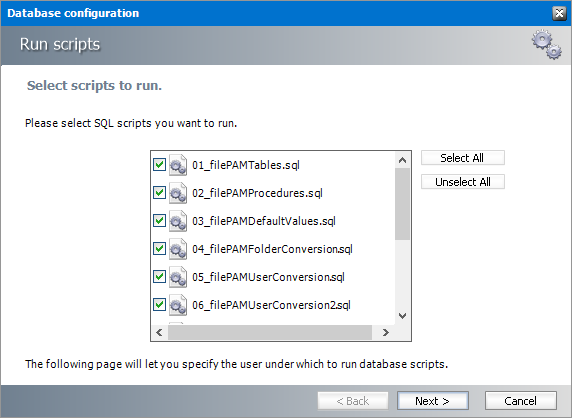The height and width of the screenshot is (418, 572).
Task: Toggle the 02_filePAMProcedures.sql checkbox
Action: tap(159, 193)
